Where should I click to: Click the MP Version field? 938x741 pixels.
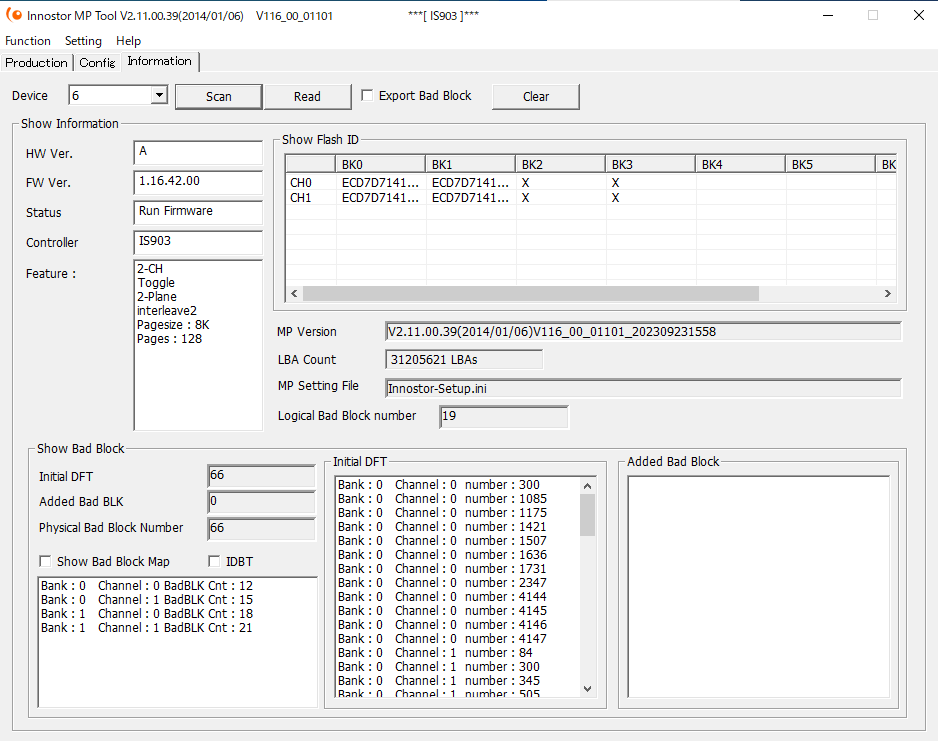(x=643, y=331)
